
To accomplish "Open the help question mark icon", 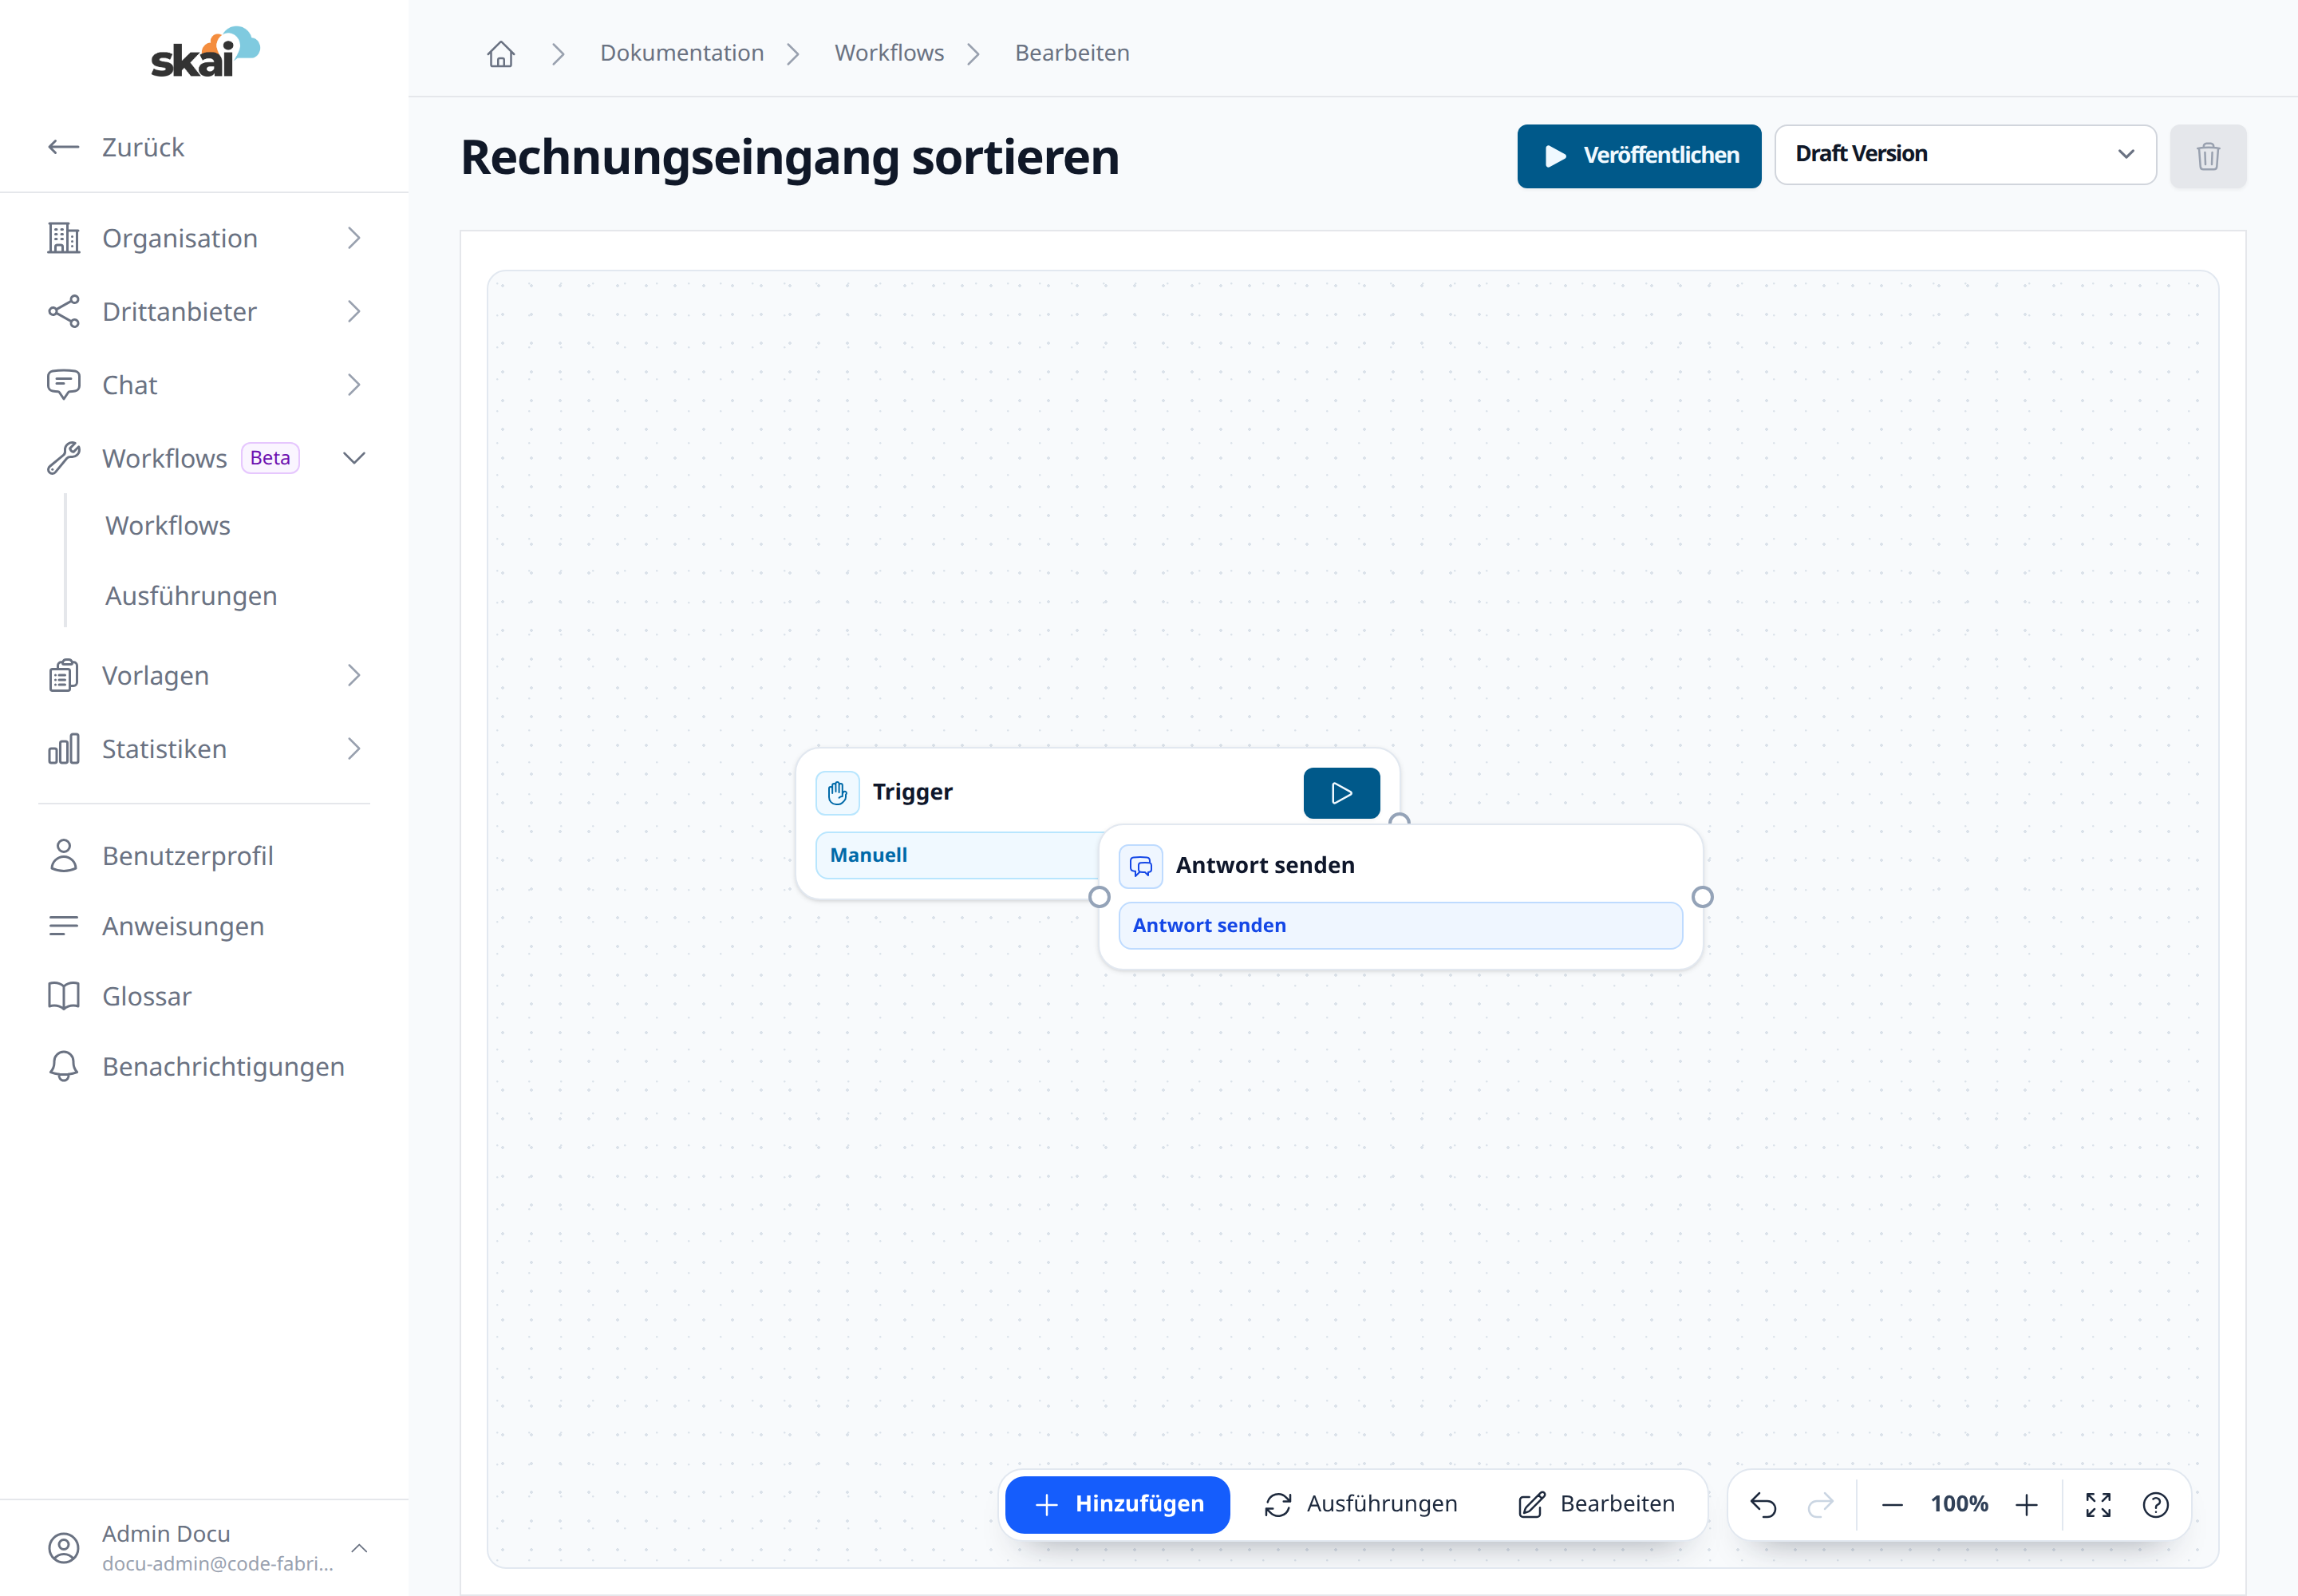I will (x=2156, y=1505).
